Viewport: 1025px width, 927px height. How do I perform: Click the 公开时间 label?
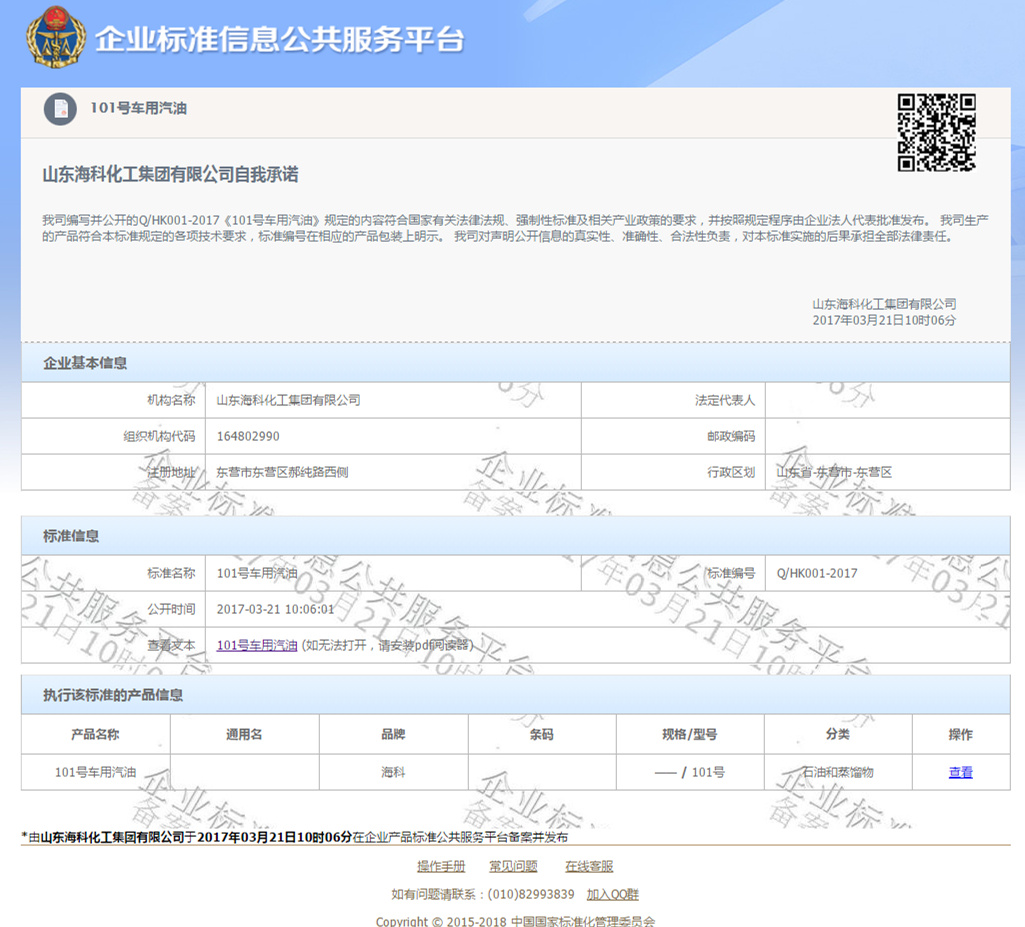point(171,609)
